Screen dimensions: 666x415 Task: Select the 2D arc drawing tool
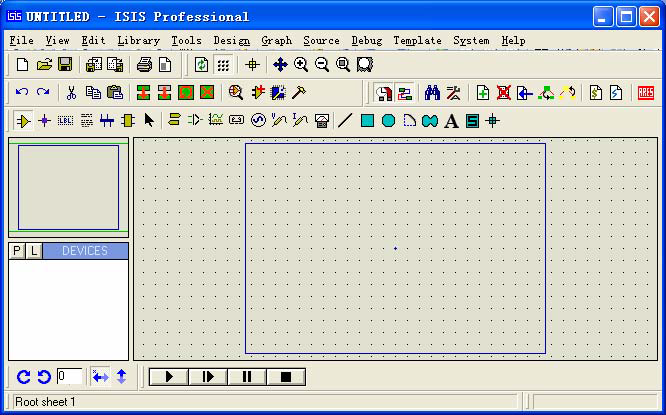[409, 121]
